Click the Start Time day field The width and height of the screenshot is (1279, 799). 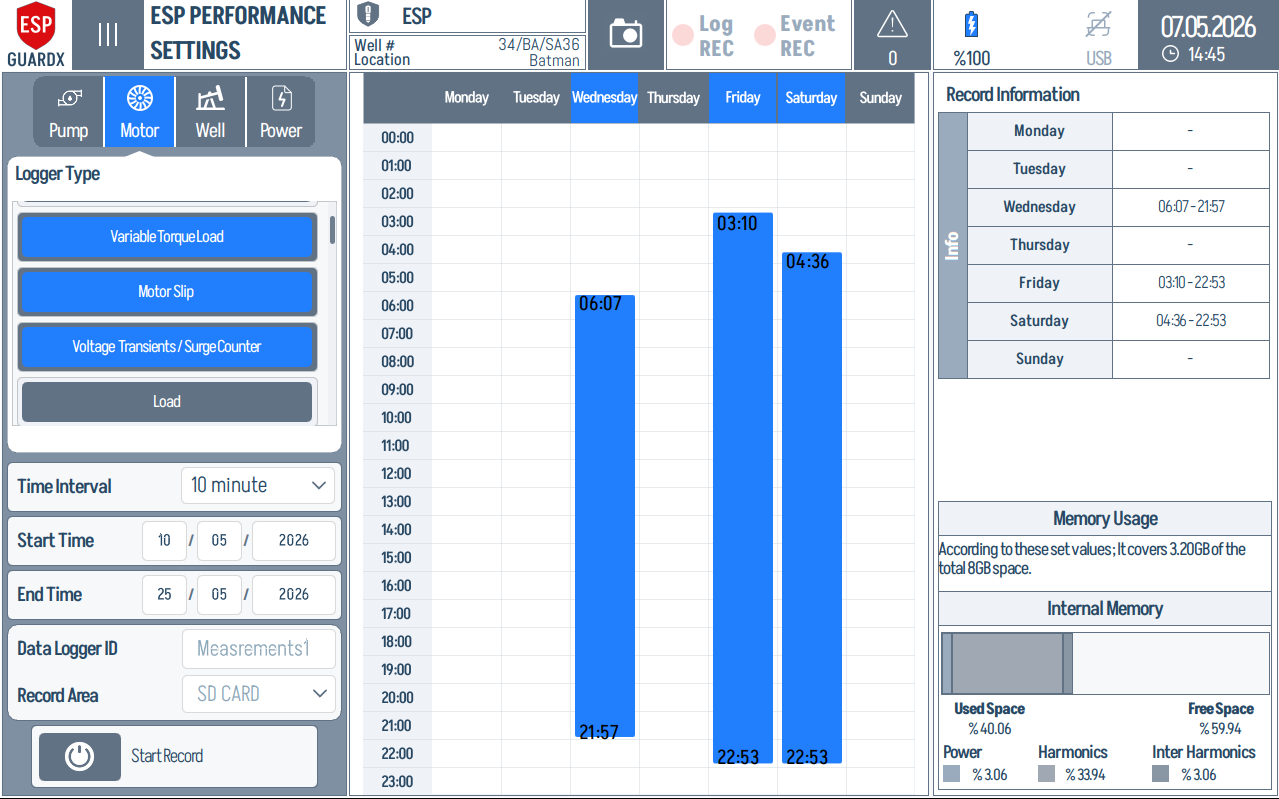164,540
